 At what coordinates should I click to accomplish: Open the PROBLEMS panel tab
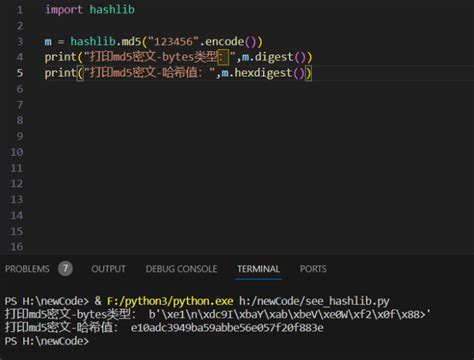coord(27,269)
